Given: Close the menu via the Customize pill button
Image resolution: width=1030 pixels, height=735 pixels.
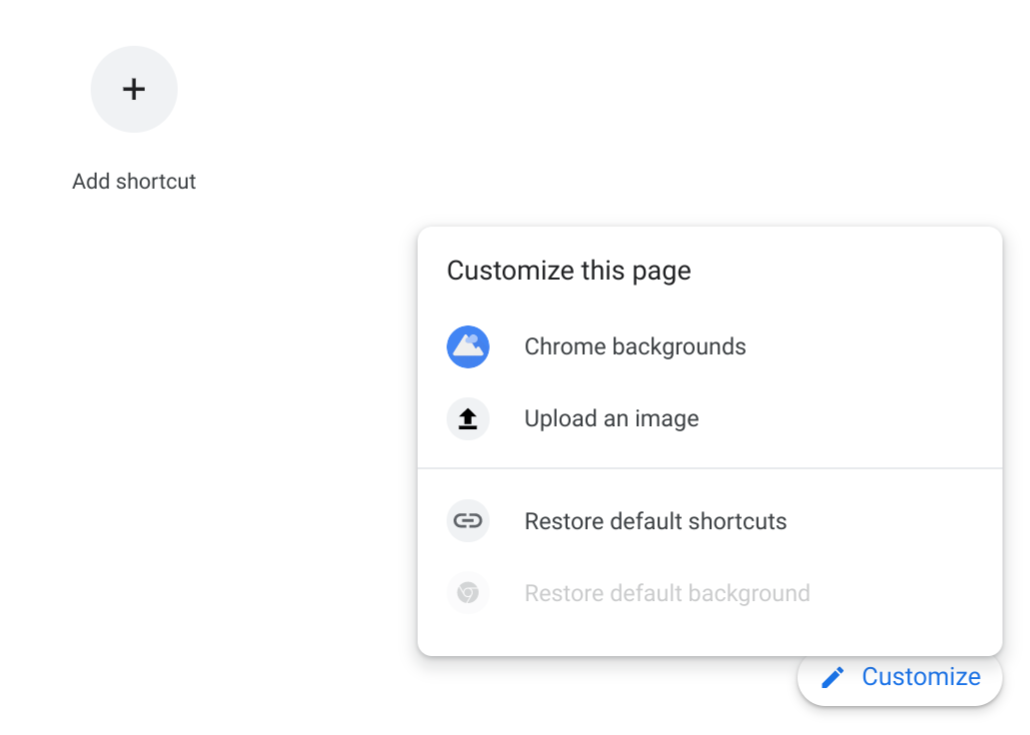Looking at the screenshot, I should (x=899, y=678).
